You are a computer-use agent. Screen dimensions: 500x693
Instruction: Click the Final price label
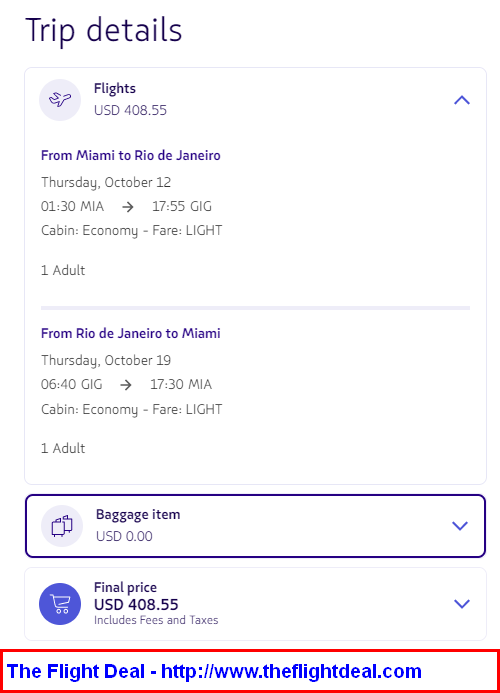[125, 587]
